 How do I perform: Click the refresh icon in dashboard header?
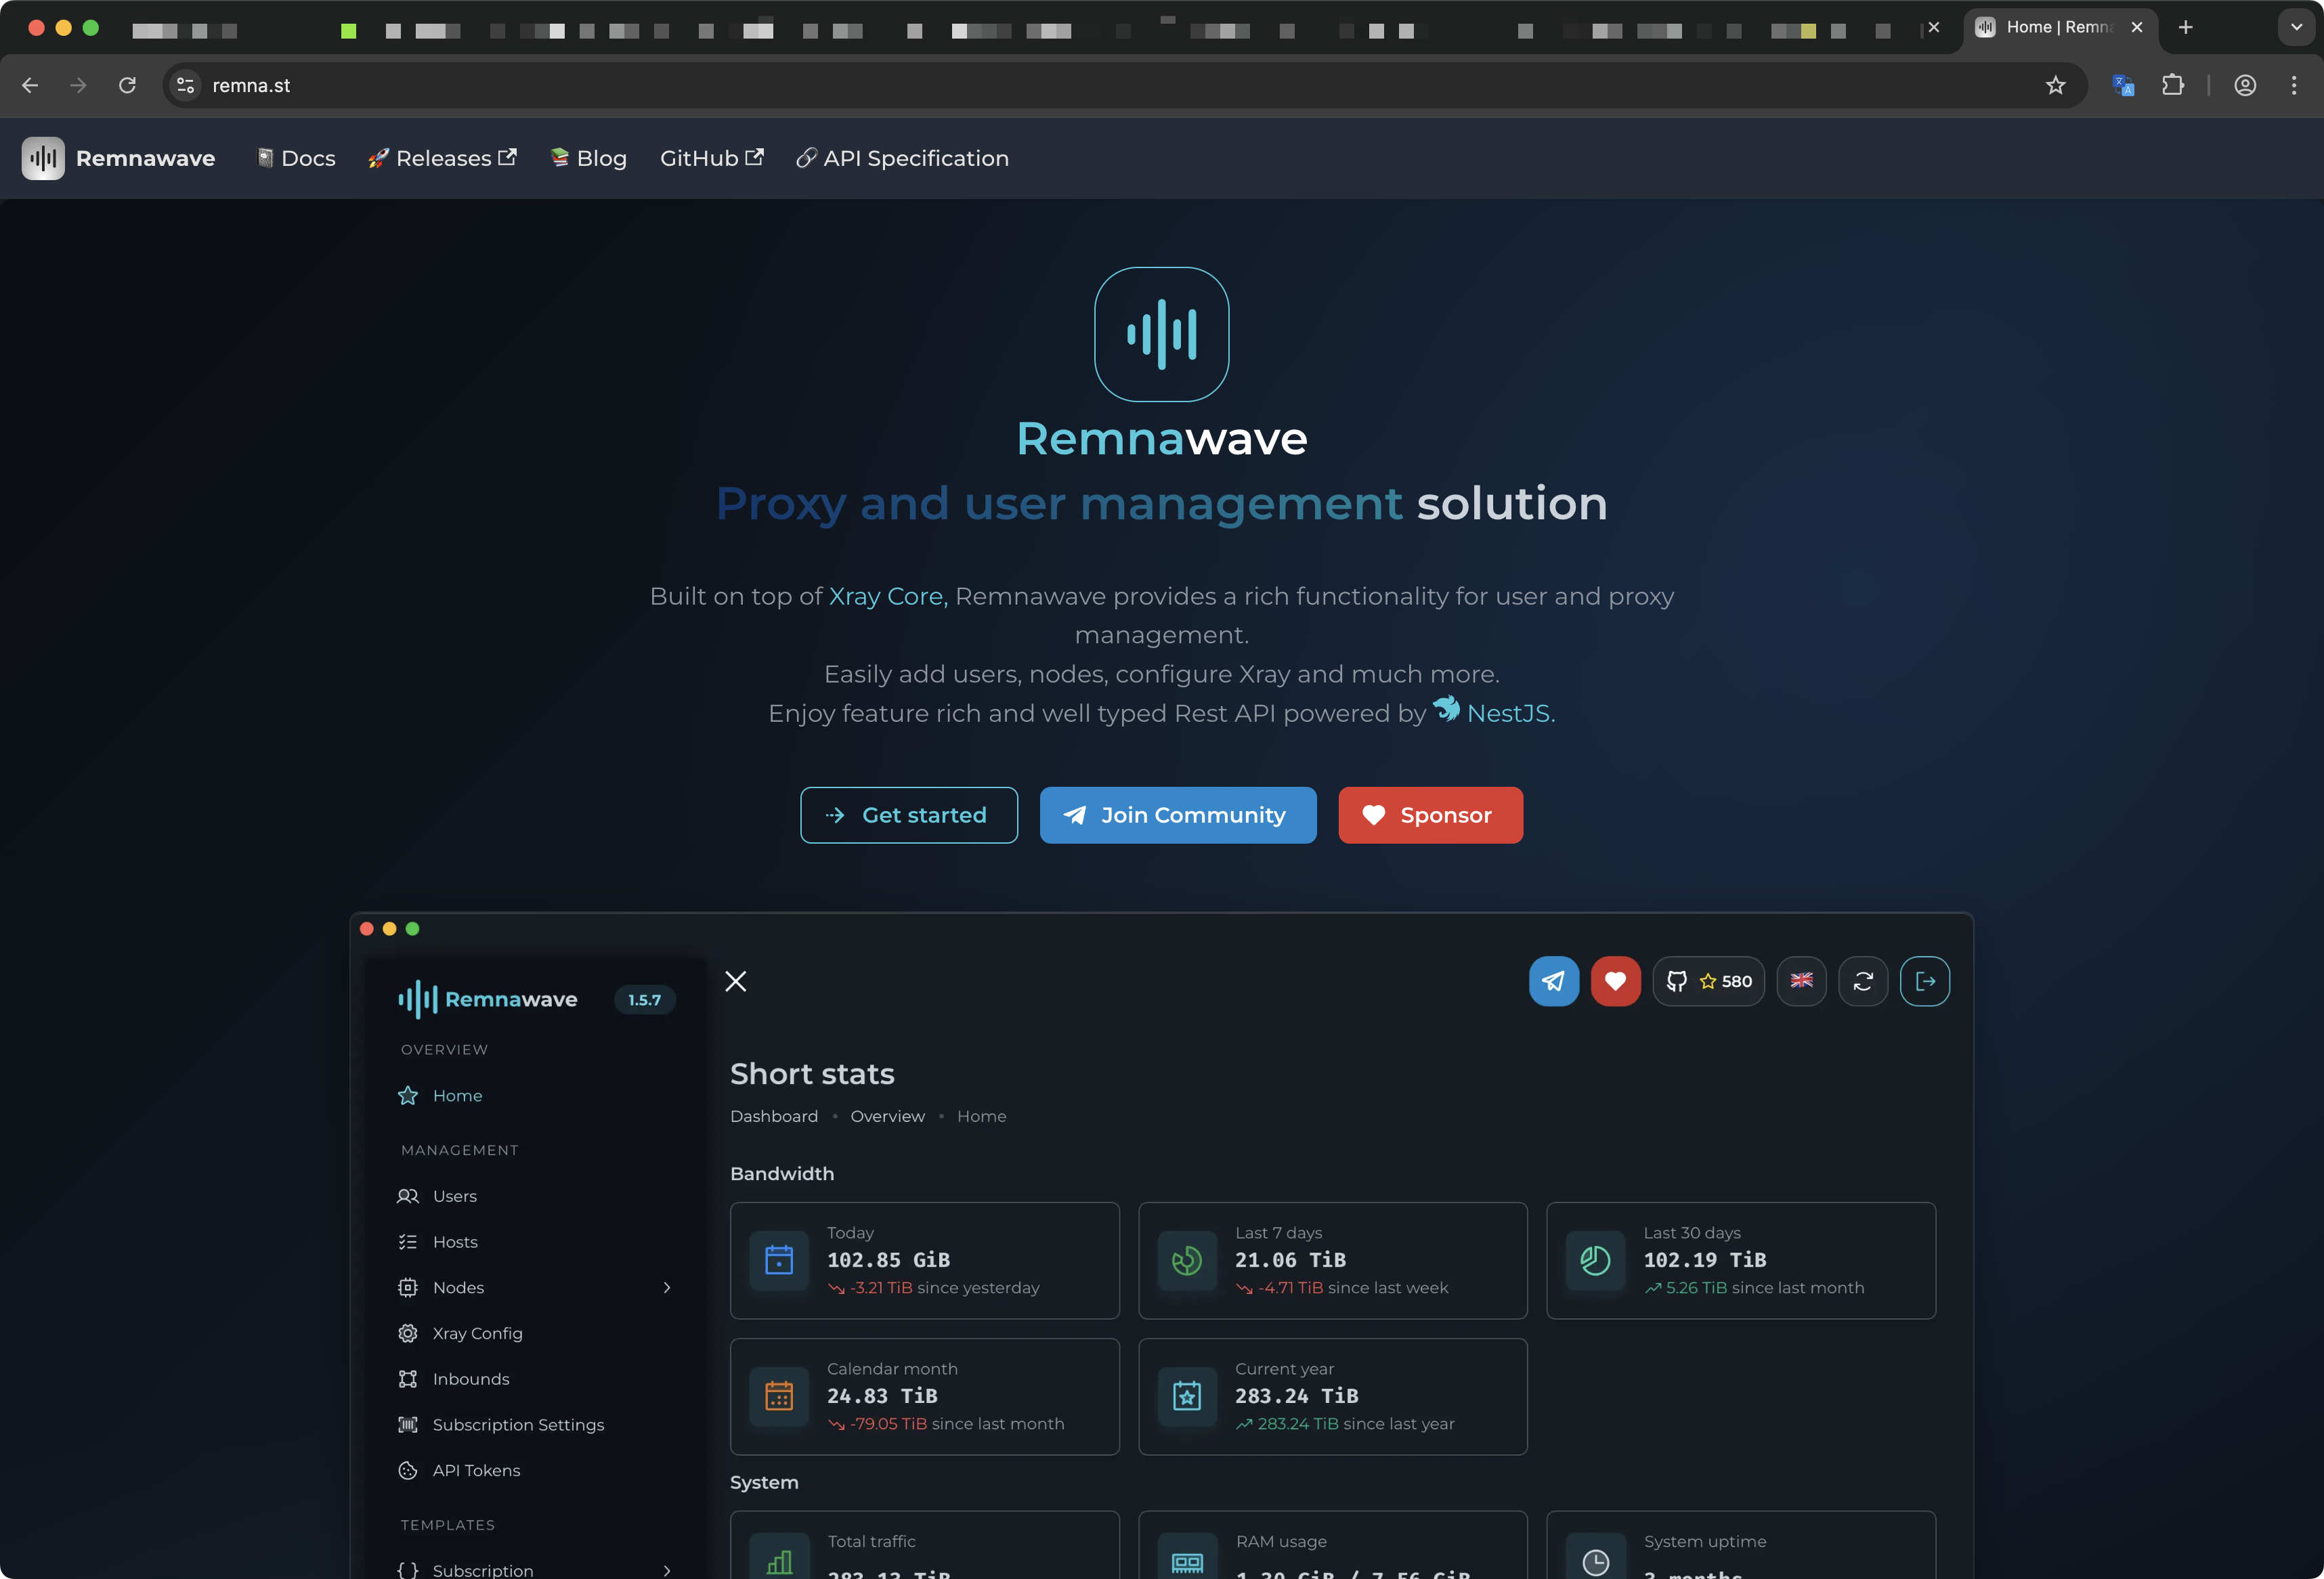(1863, 981)
